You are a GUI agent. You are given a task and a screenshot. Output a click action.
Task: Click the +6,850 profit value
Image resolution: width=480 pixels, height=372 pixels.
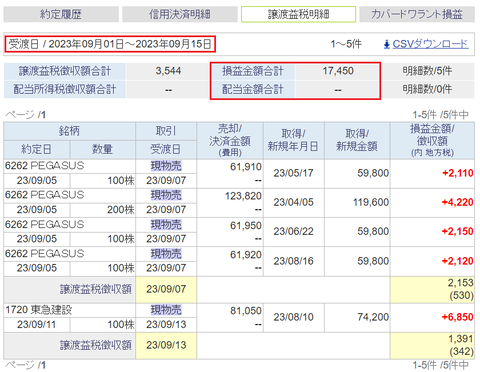457,317
